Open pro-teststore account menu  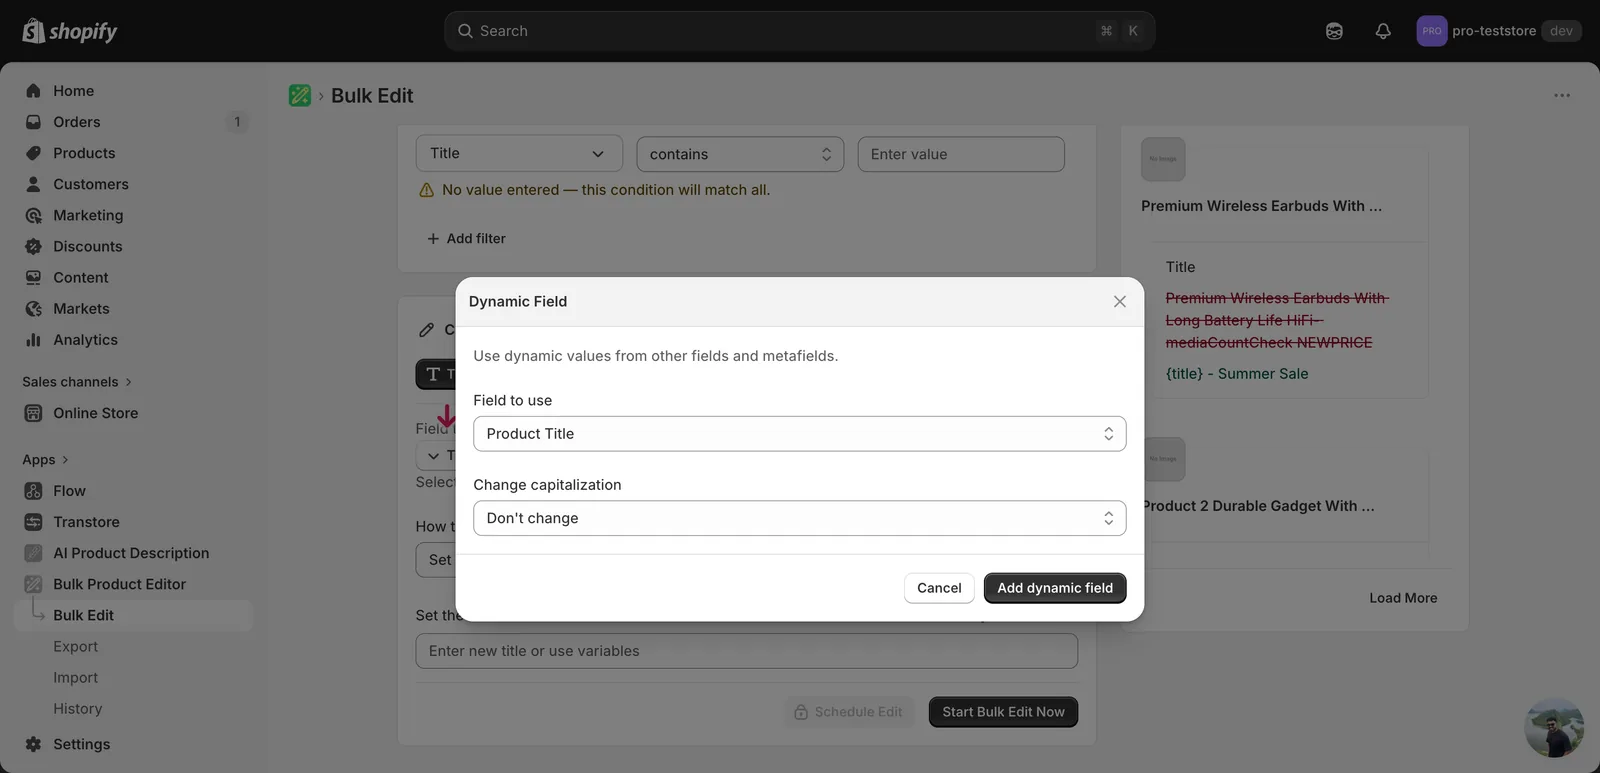1499,31
